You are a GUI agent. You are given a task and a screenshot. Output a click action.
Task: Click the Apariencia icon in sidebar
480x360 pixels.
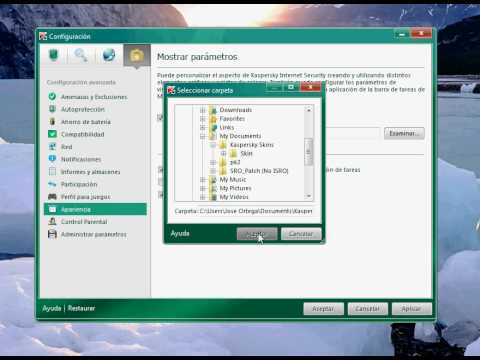click(x=52, y=209)
